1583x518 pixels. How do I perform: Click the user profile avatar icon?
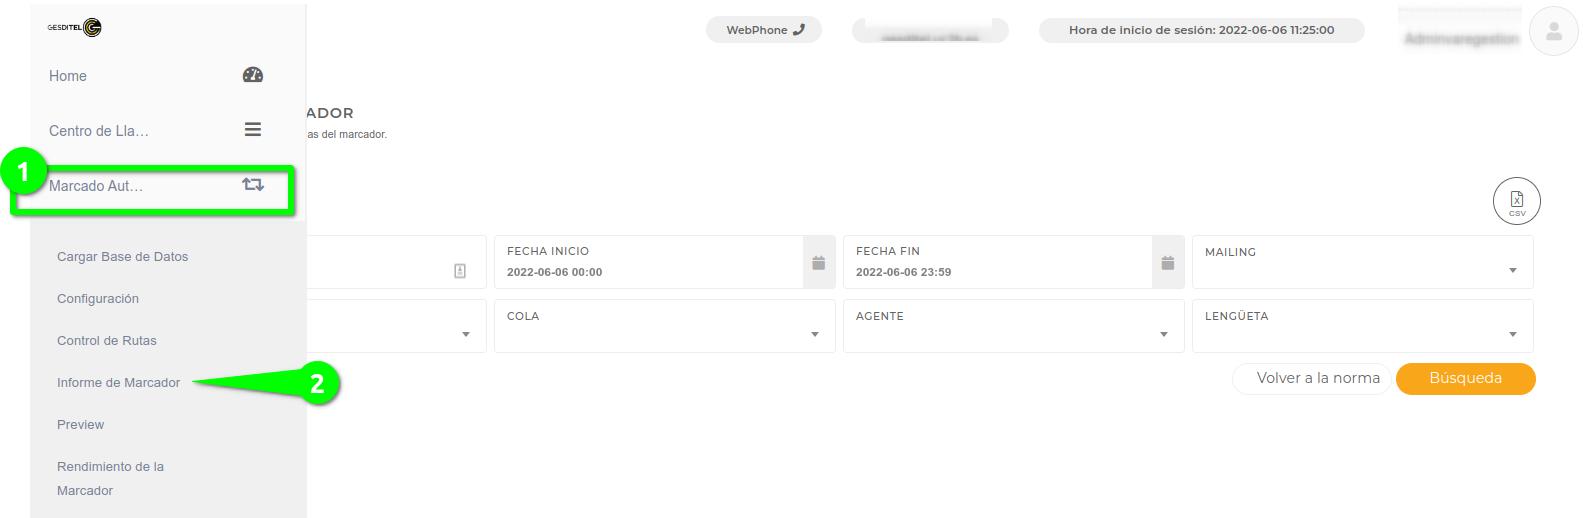coord(1553,32)
